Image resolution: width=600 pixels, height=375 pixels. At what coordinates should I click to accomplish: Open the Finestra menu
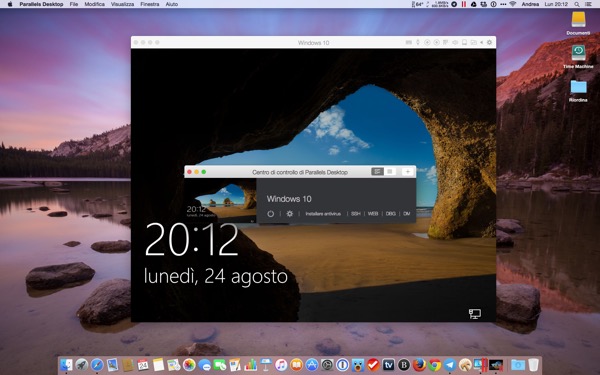tap(150, 4)
